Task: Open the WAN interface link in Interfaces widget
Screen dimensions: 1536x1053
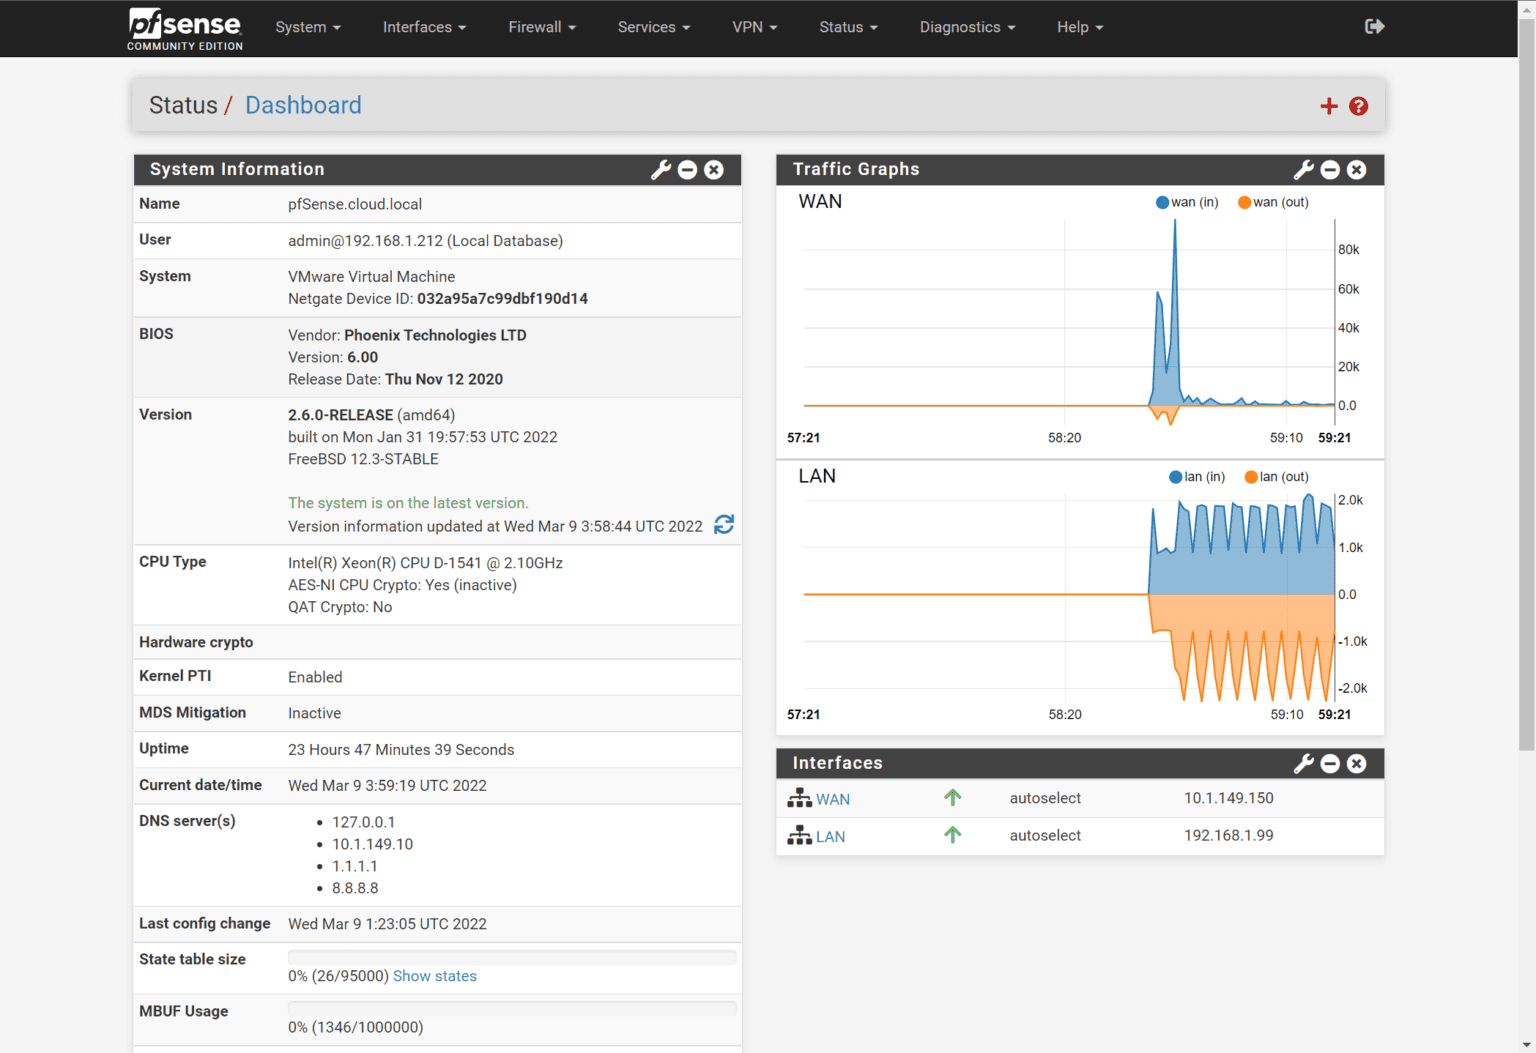Action: [x=832, y=798]
